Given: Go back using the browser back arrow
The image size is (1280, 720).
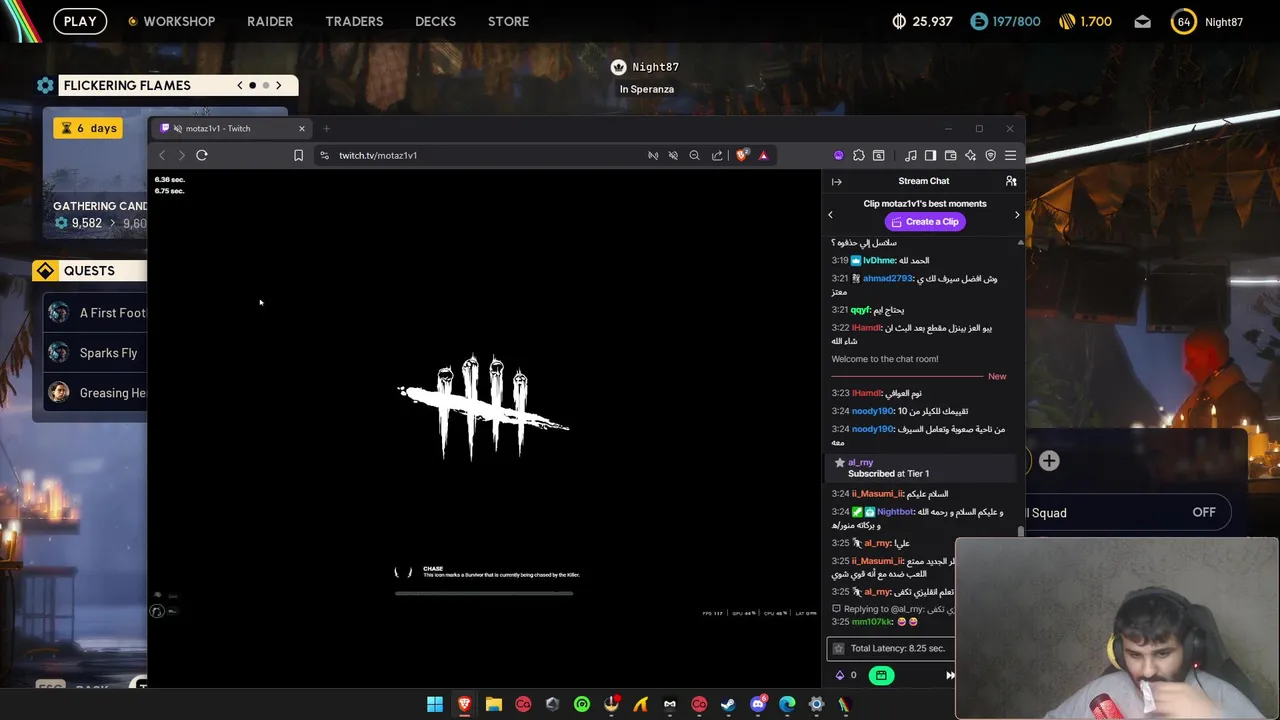Looking at the screenshot, I should point(162,155).
